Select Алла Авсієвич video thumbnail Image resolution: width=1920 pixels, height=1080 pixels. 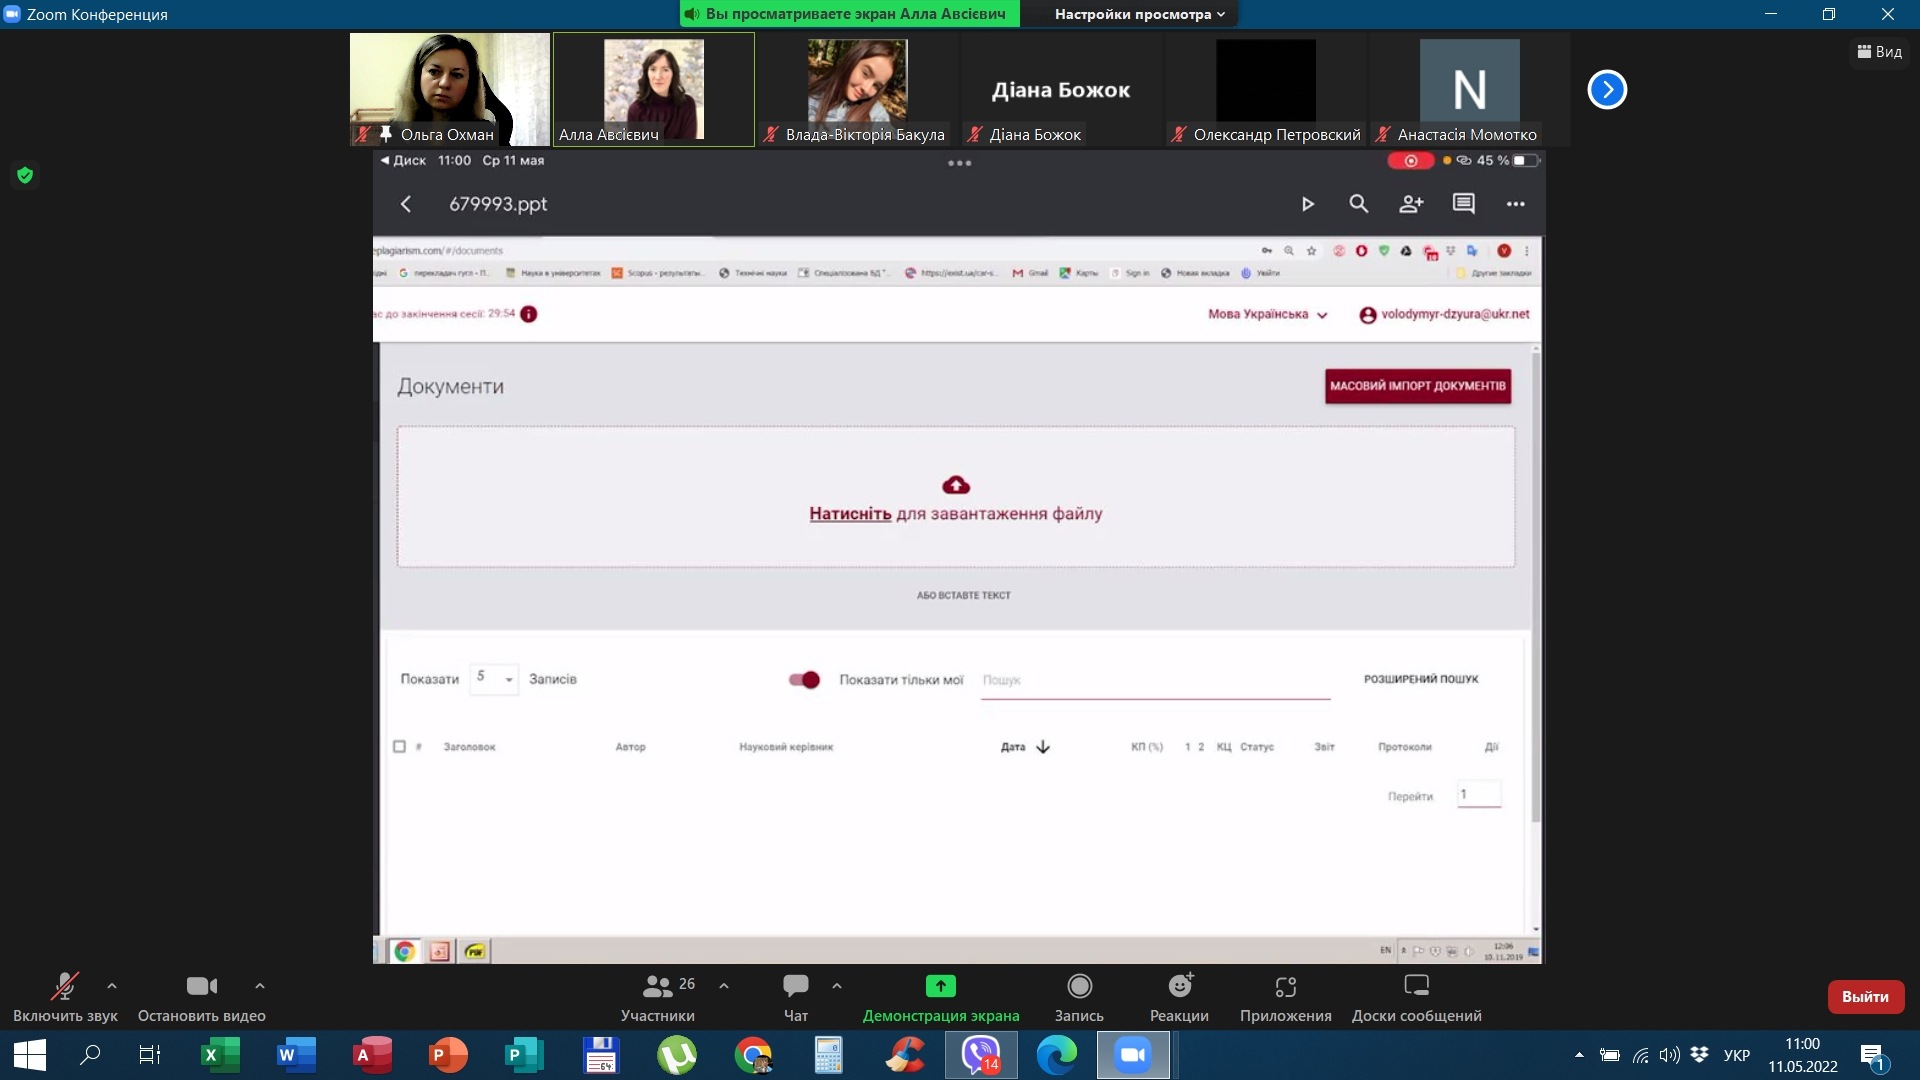point(654,90)
